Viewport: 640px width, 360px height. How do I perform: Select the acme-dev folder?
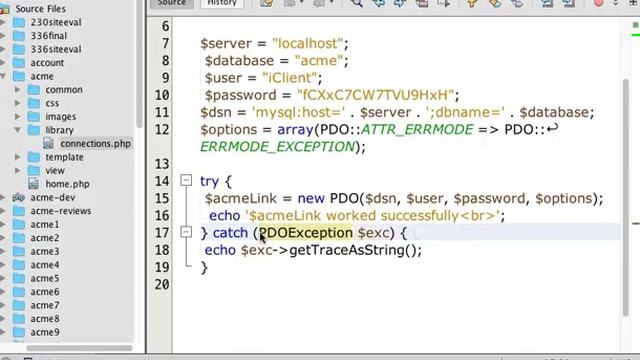pos(53,198)
